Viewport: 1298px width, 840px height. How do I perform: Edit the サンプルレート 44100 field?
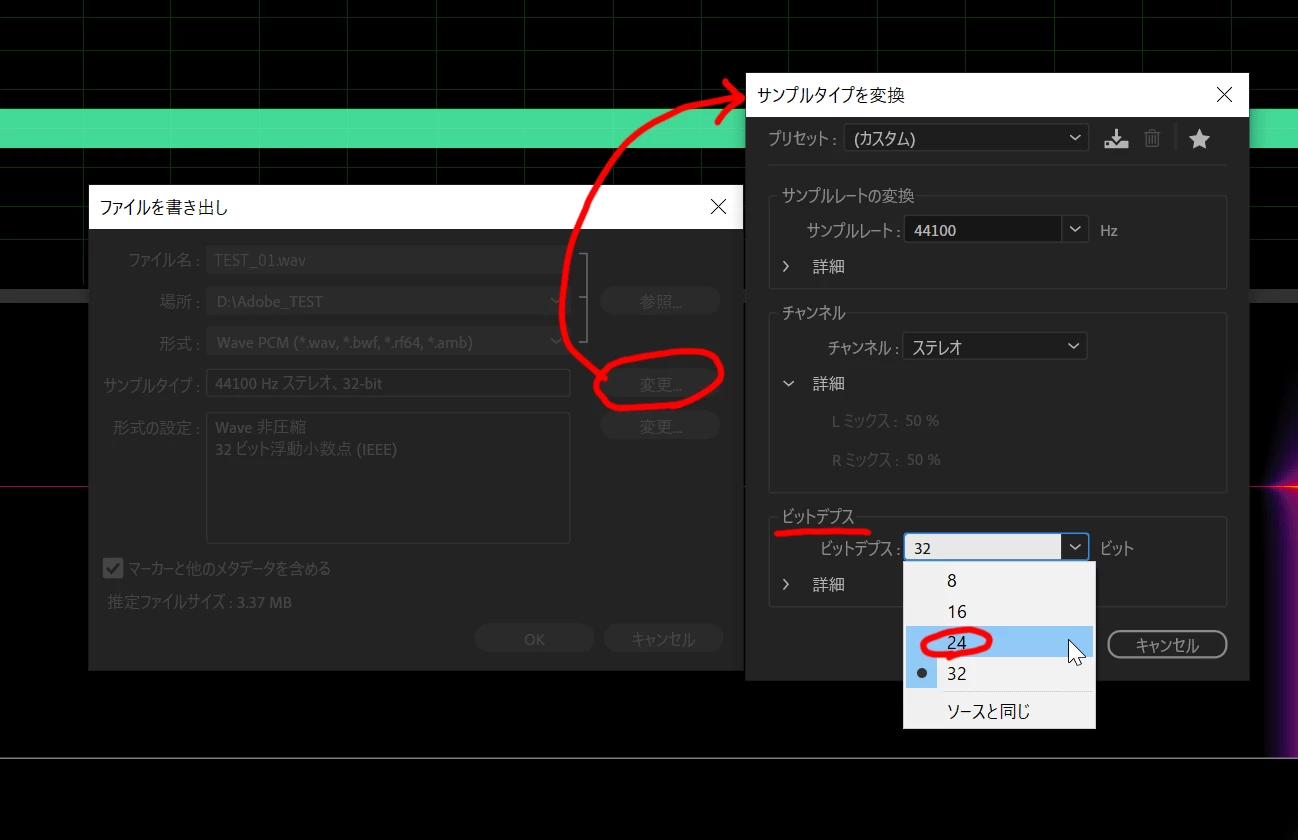point(983,230)
